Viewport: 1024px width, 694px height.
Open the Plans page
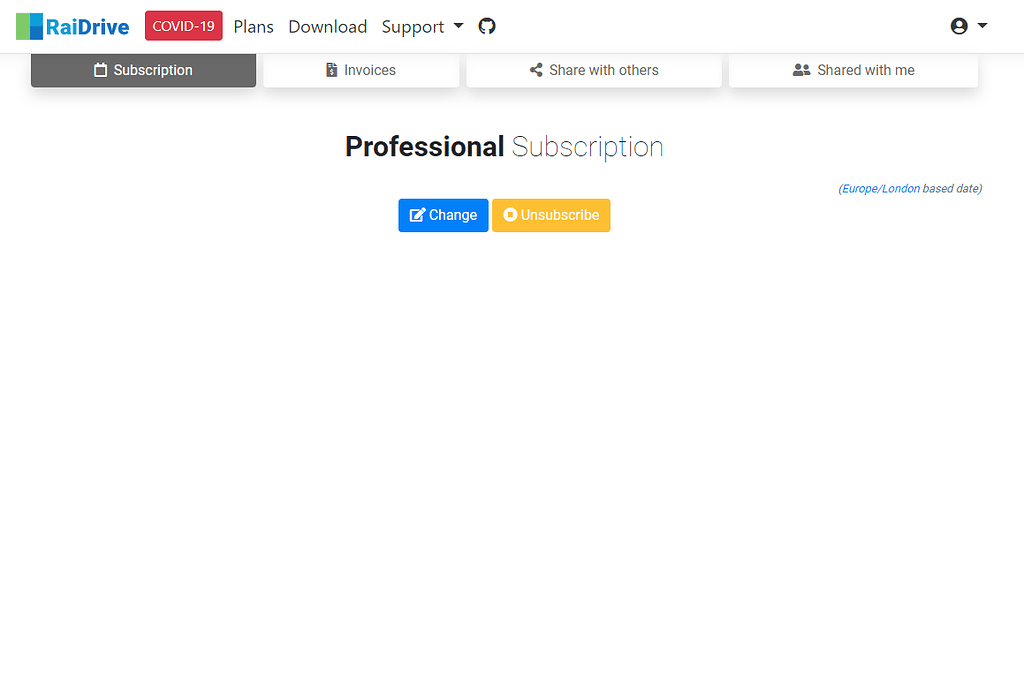pyautogui.click(x=253, y=26)
